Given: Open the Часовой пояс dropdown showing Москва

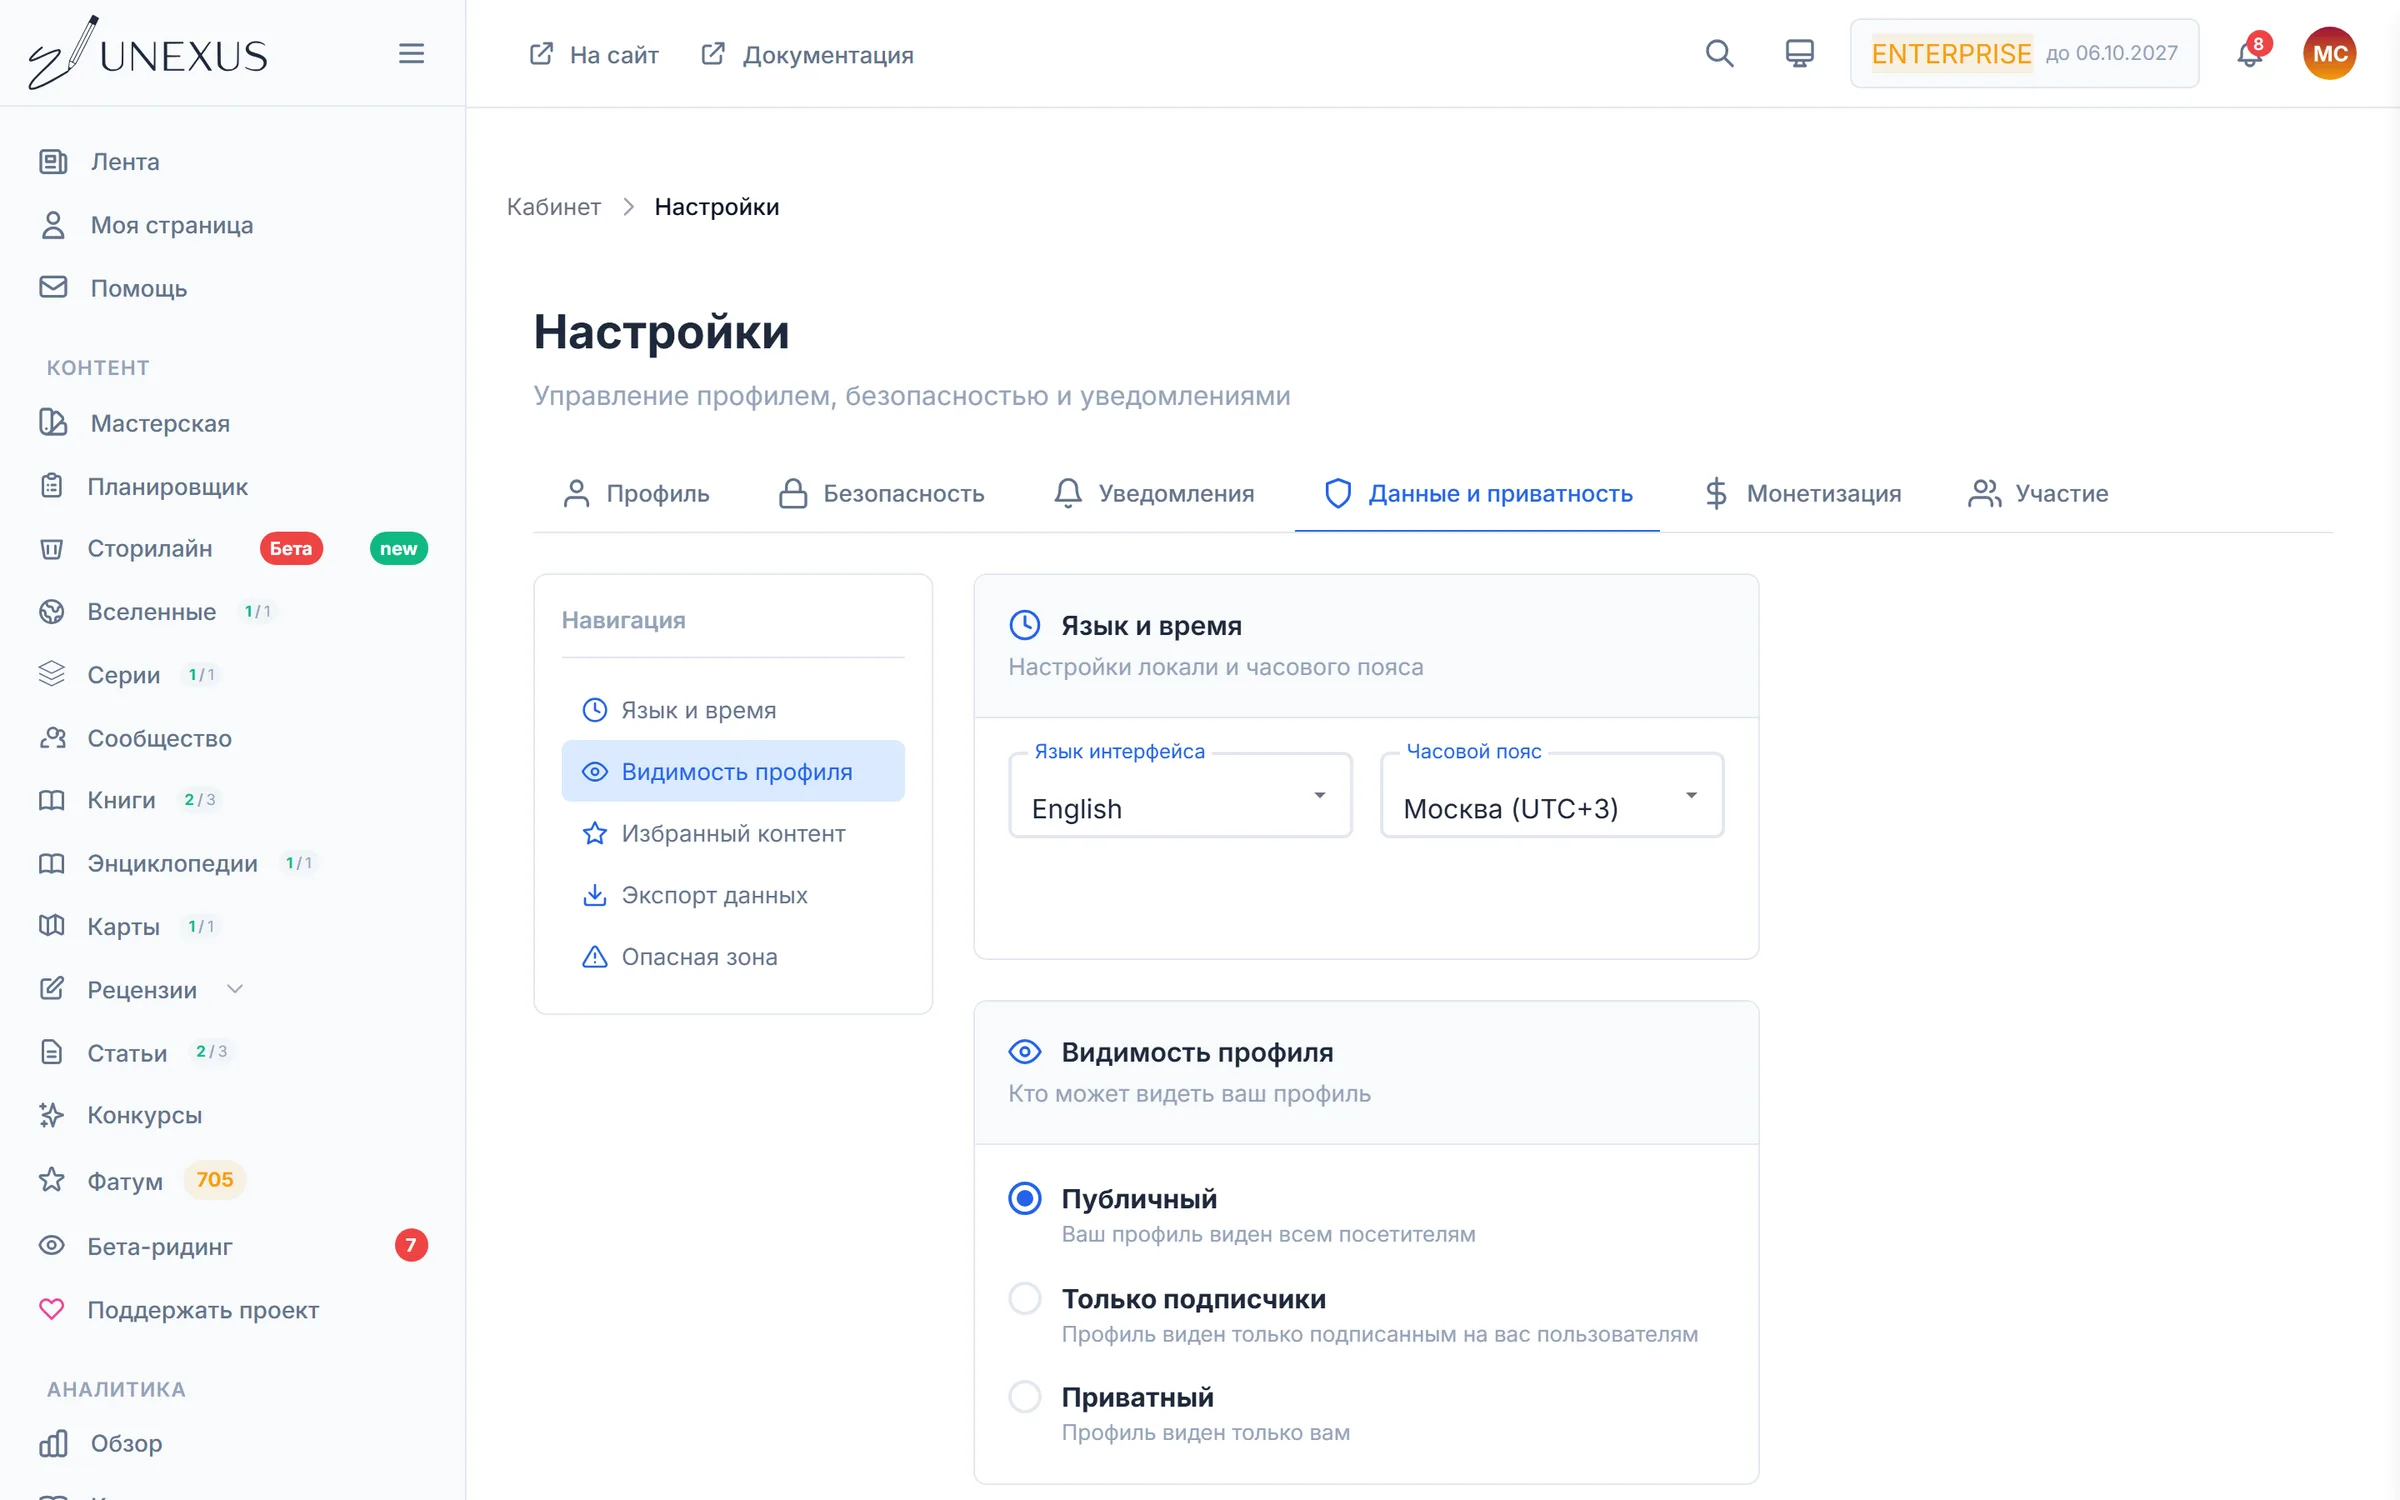Looking at the screenshot, I should (1552, 796).
